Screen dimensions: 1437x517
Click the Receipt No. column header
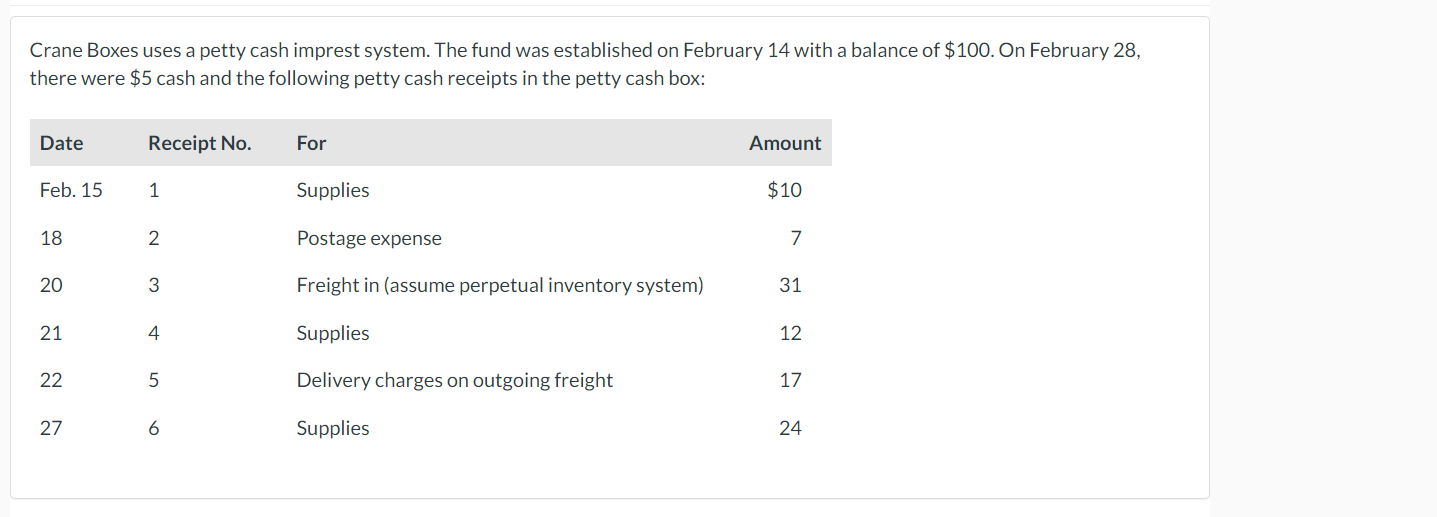tap(199, 143)
